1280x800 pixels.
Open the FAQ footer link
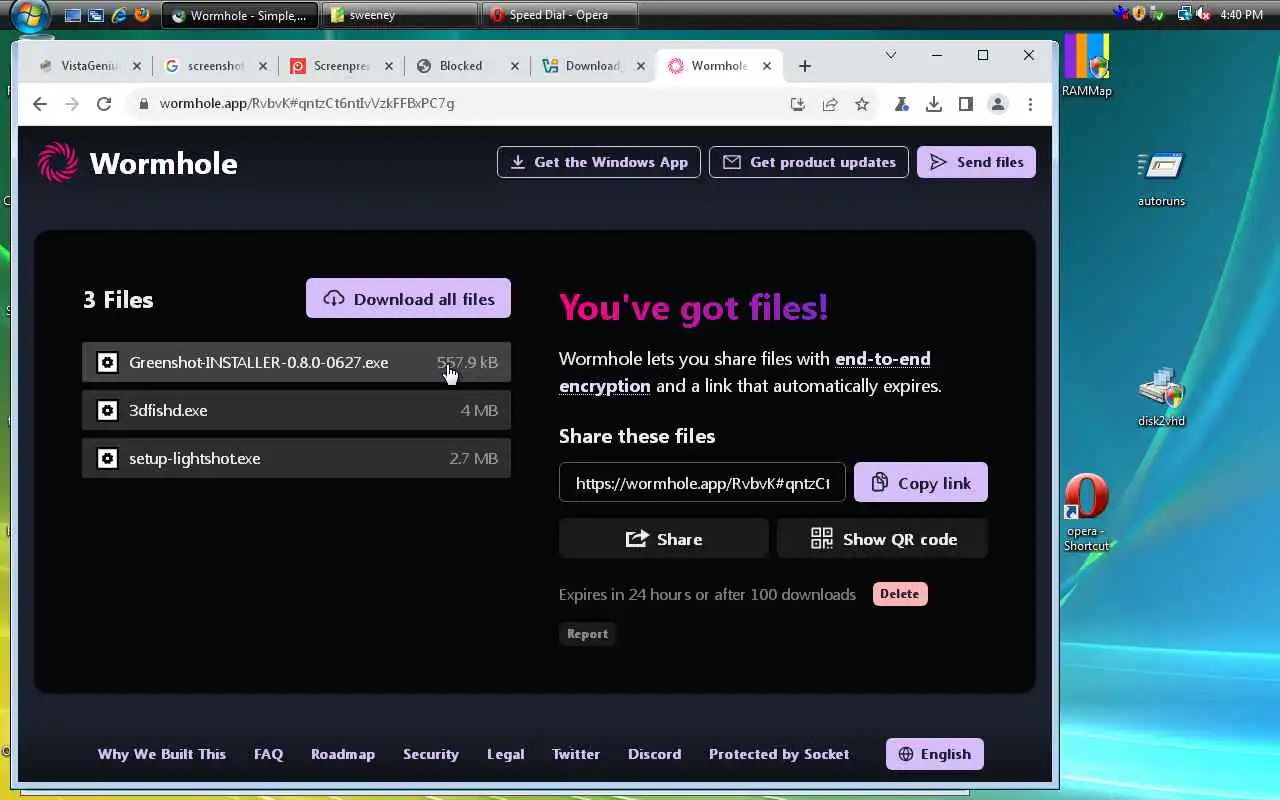[269, 754]
